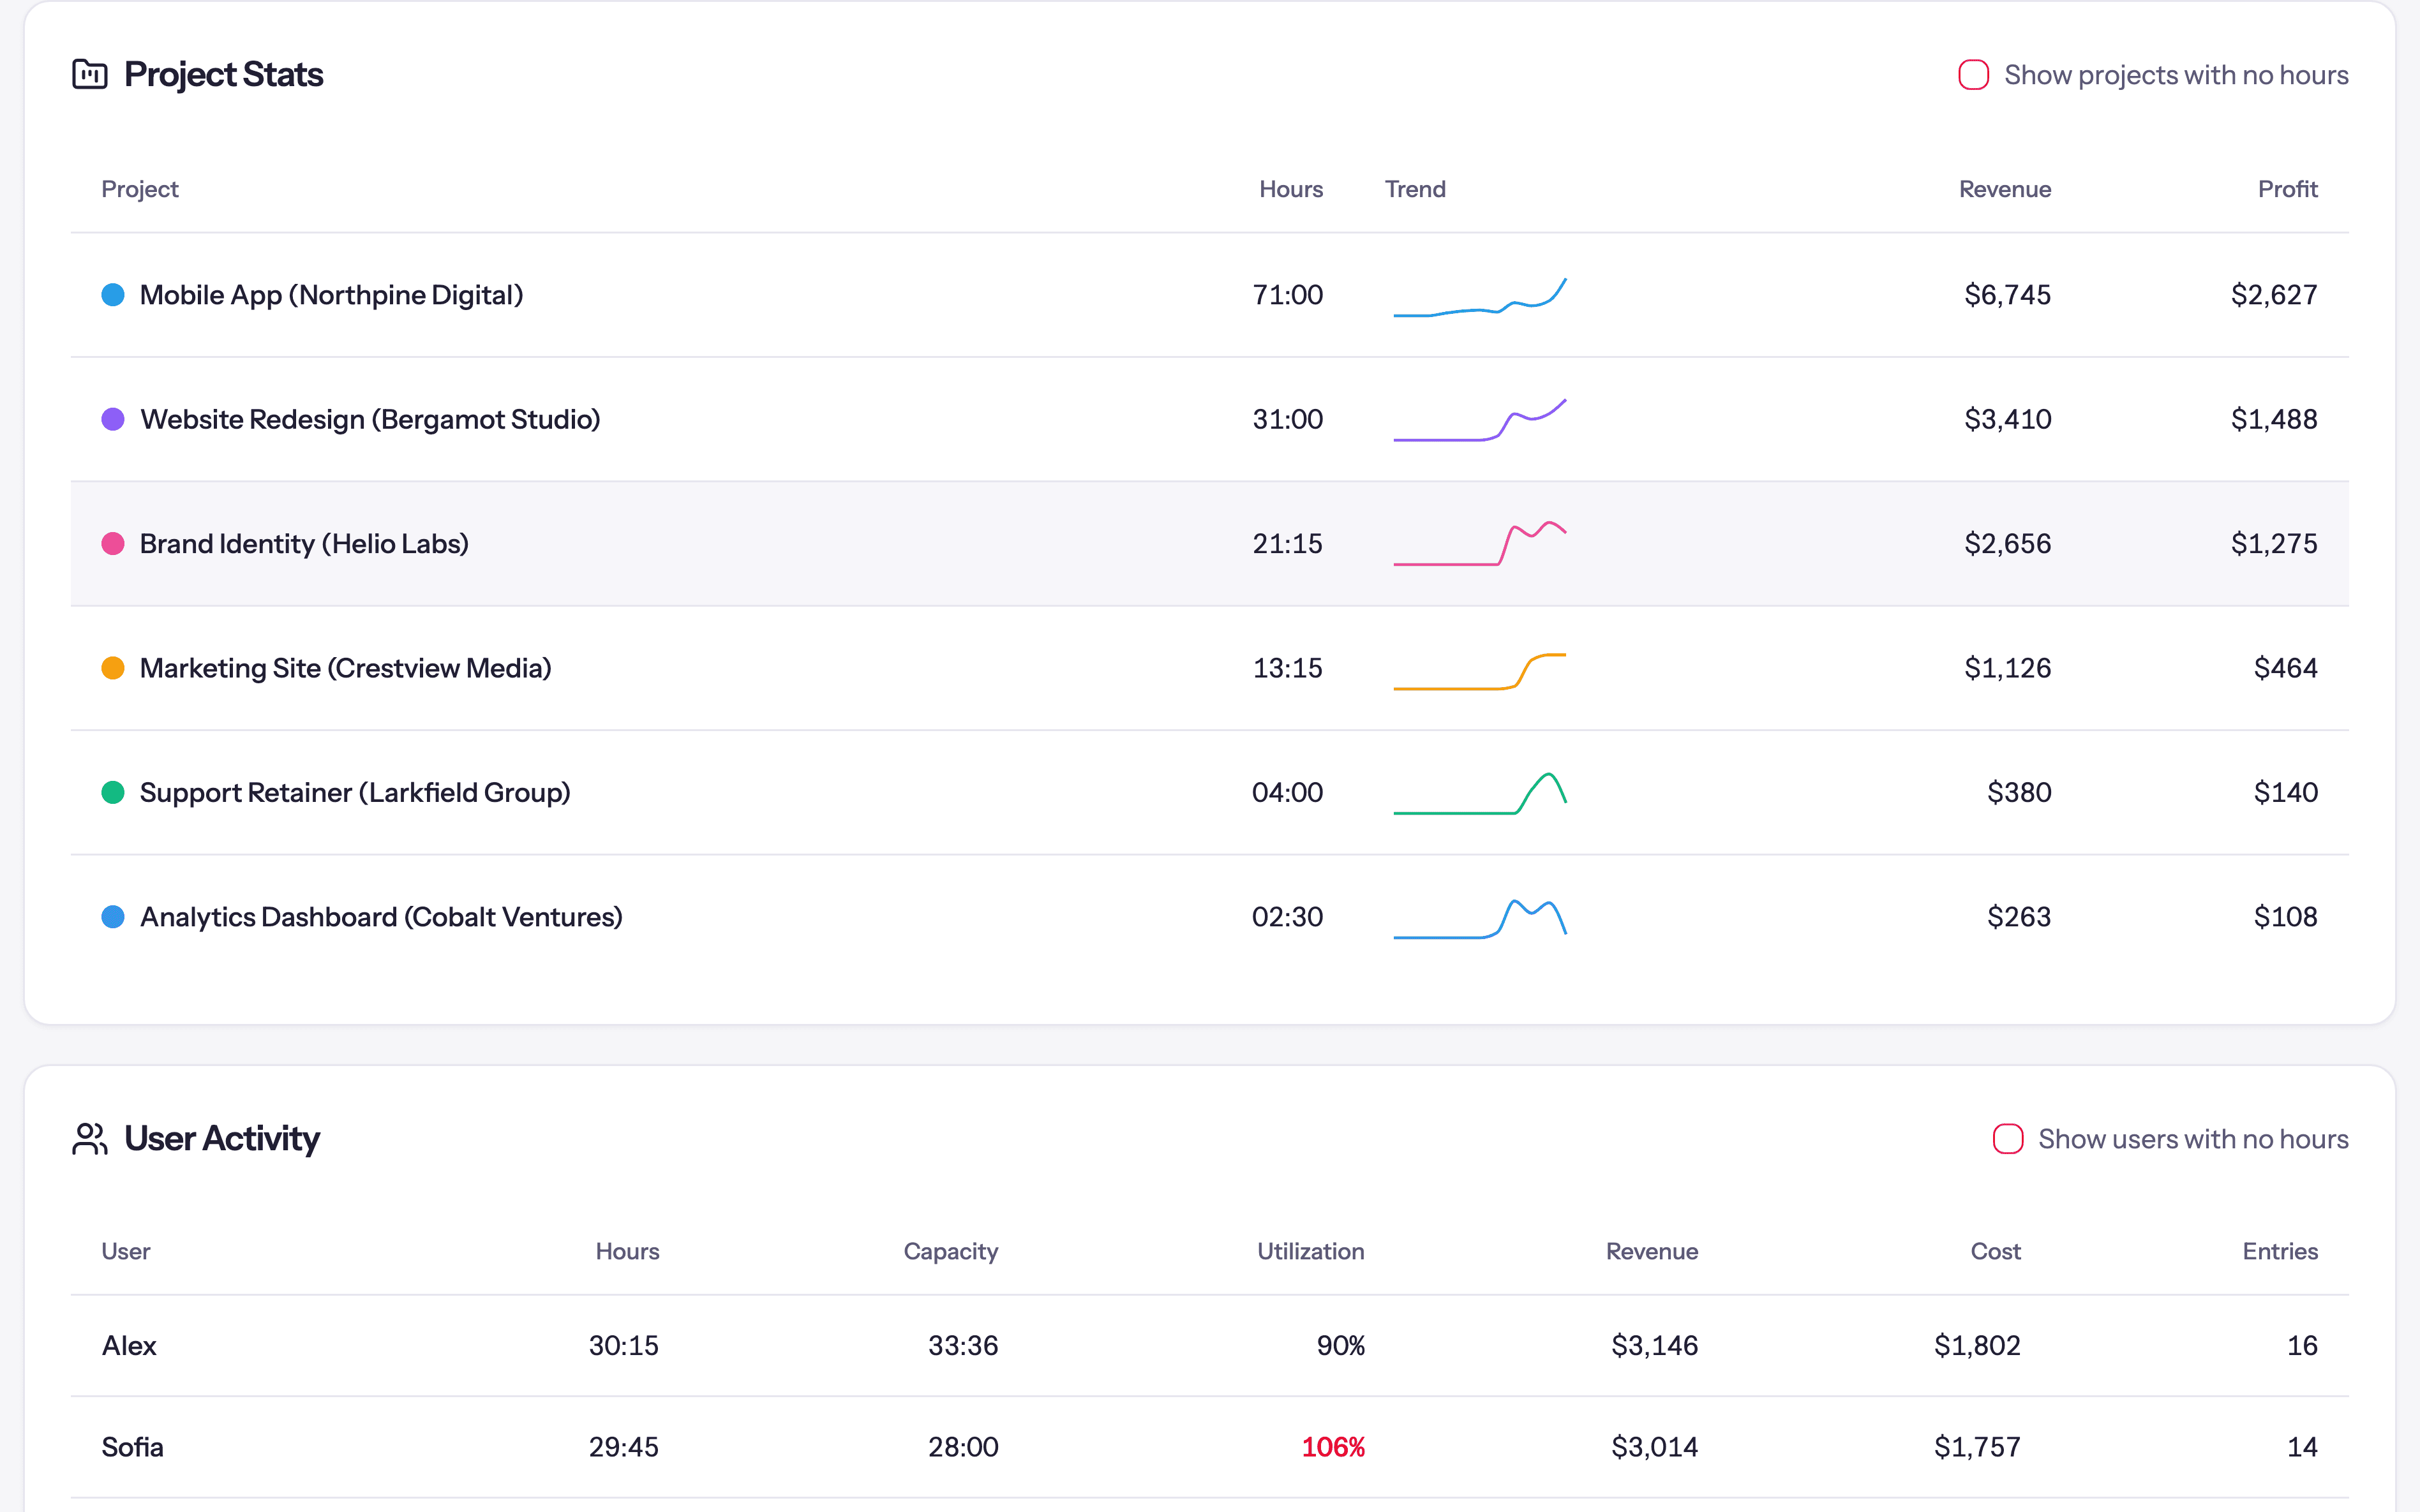The width and height of the screenshot is (2420, 1512).
Task: Enable Show projects with no hours checkbox
Action: (1973, 75)
